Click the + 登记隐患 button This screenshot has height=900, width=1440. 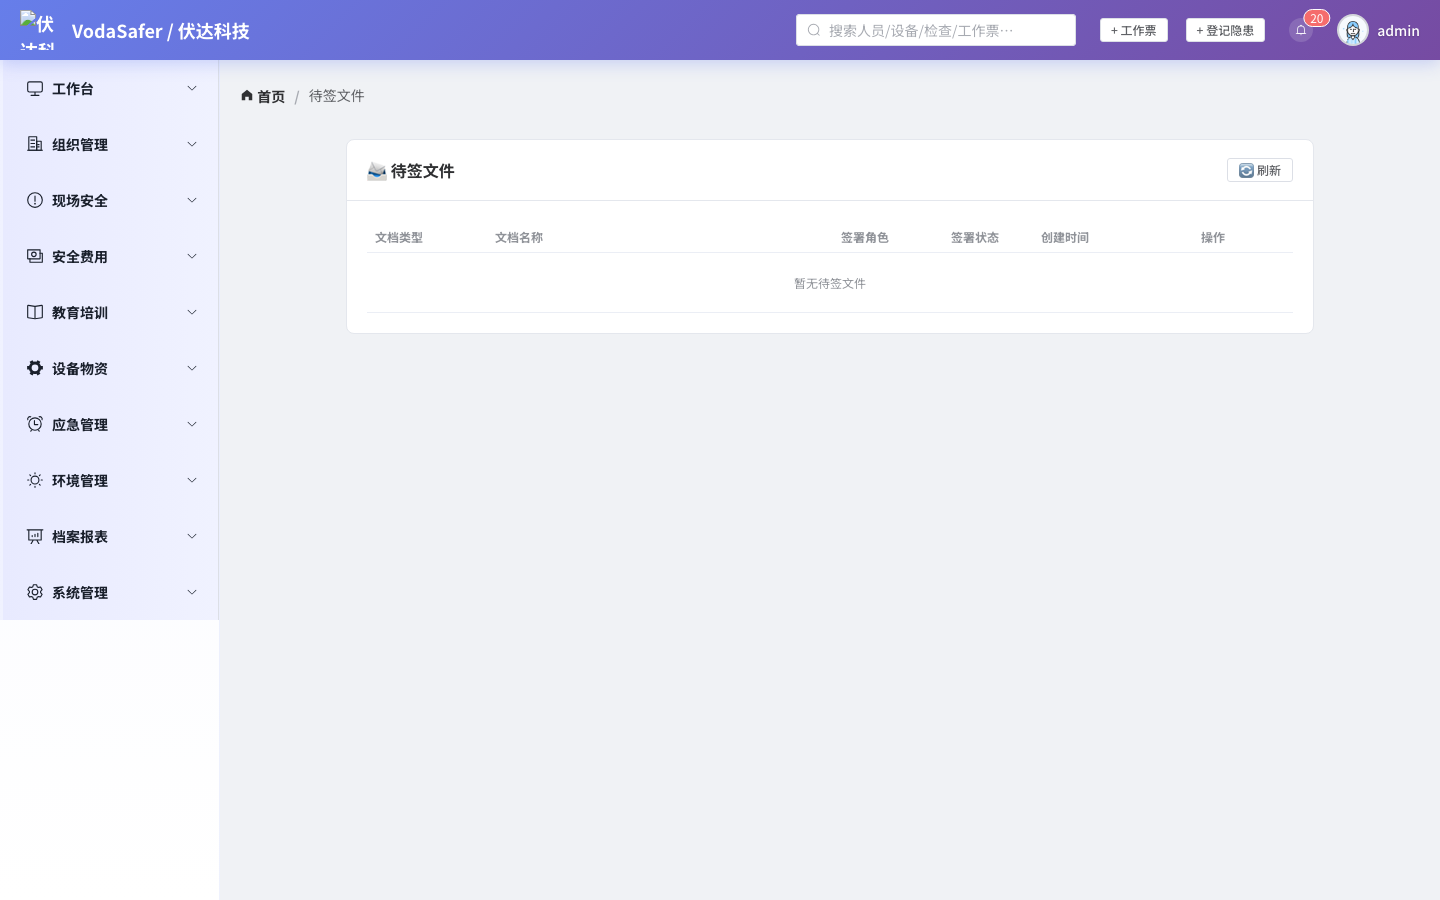coord(1225,30)
